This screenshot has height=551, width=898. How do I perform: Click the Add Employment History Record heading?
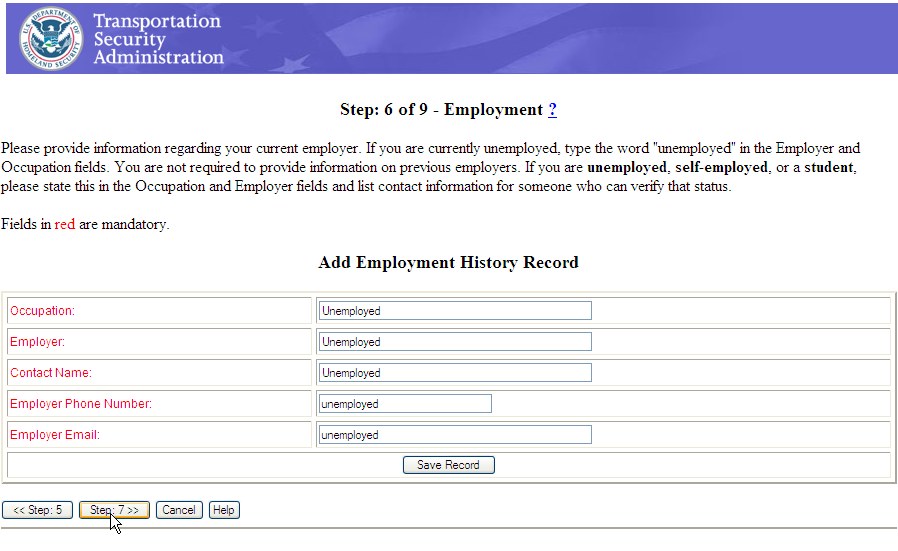coord(448,263)
